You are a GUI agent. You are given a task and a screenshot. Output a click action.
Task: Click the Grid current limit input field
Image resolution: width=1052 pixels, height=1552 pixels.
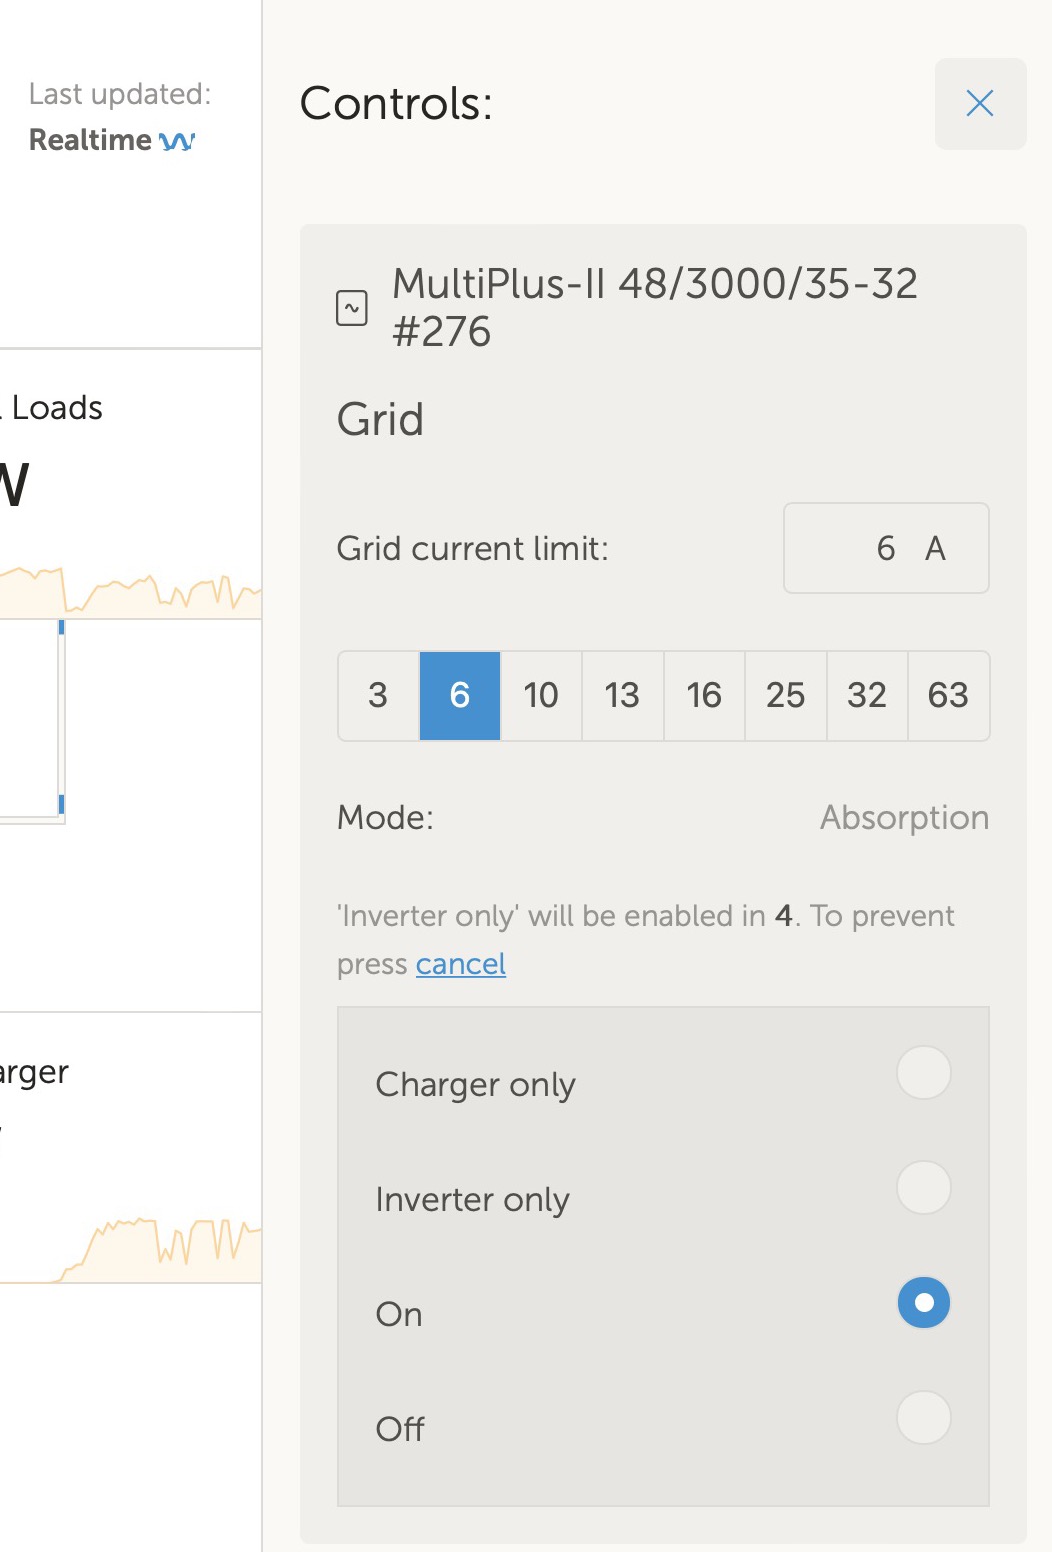(x=885, y=548)
